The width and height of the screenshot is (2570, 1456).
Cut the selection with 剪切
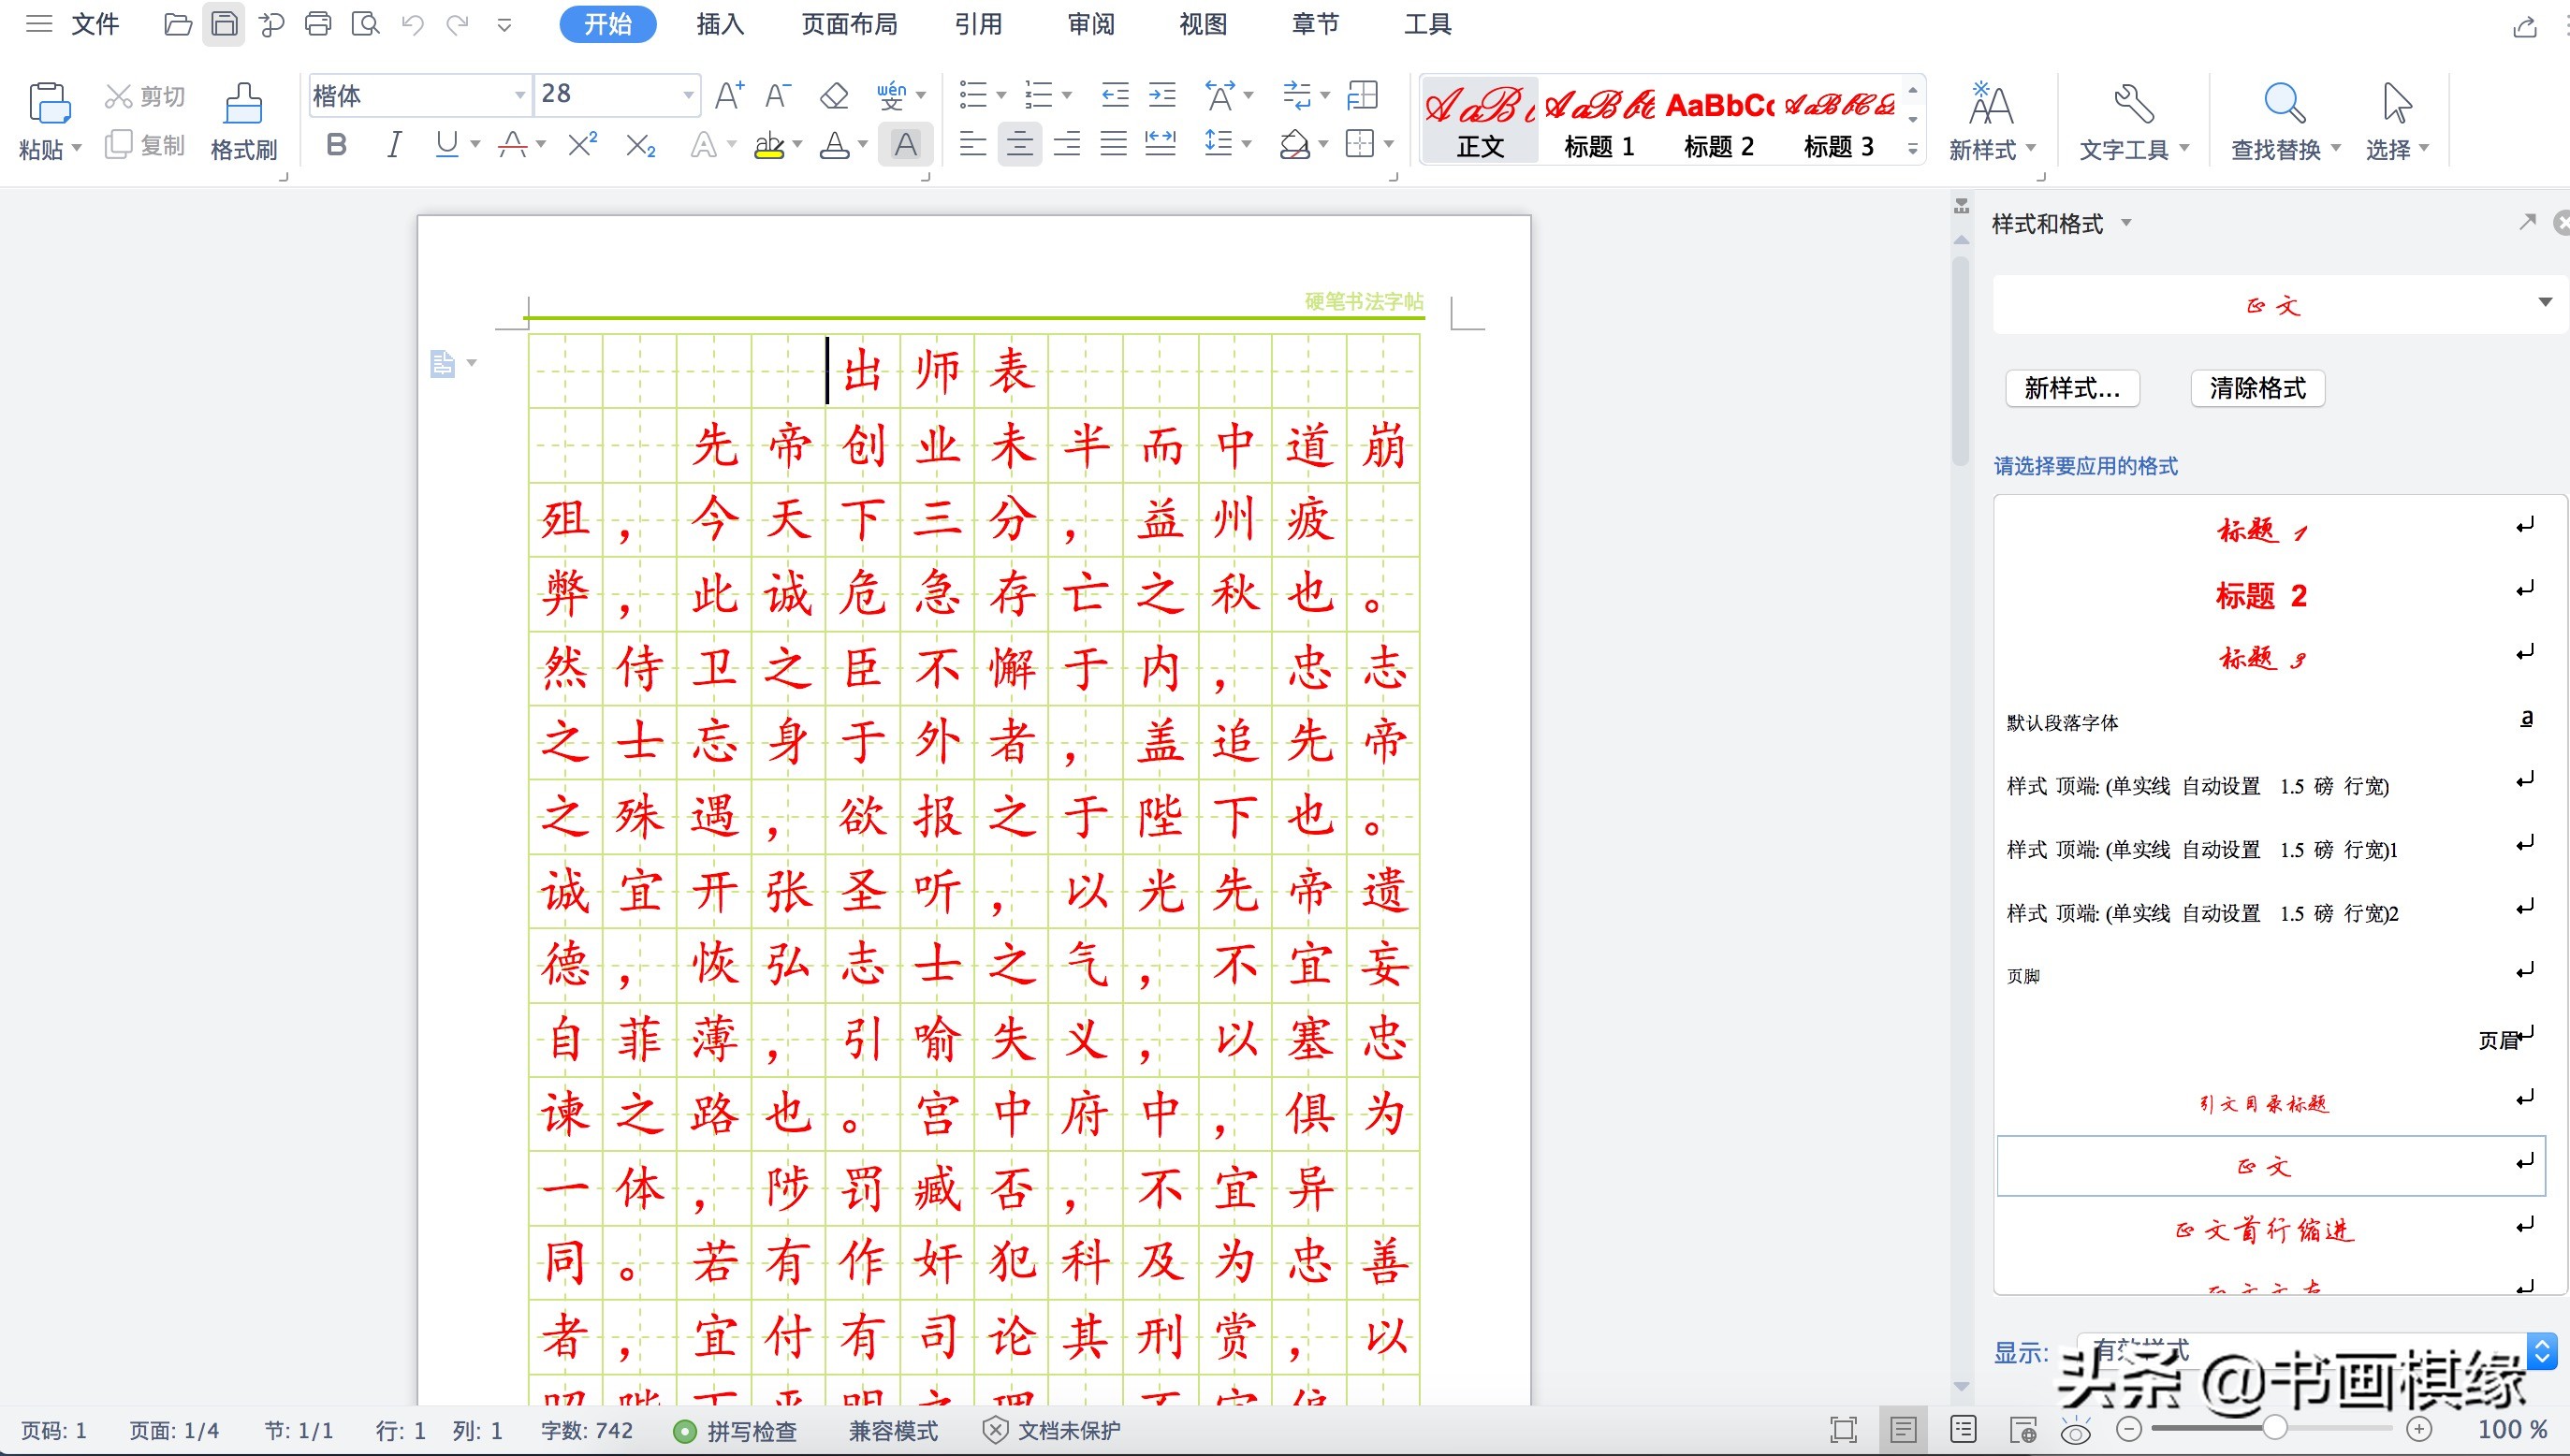[145, 96]
